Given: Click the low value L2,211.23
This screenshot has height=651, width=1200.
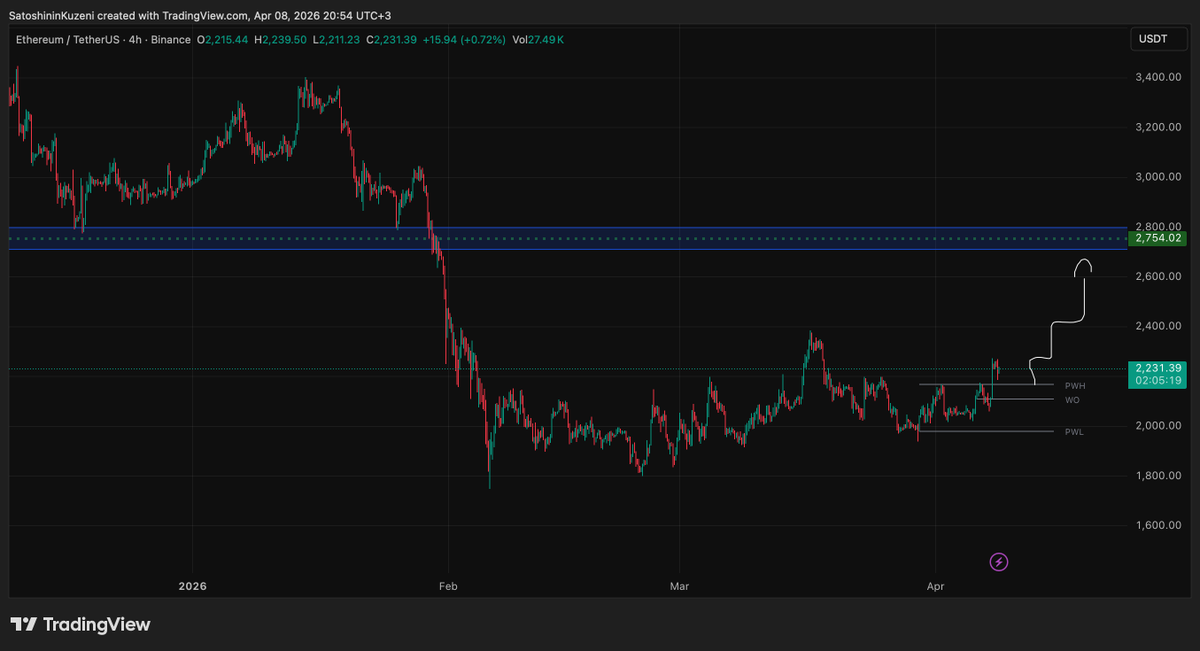Looking at the screenshot, I should coord(338,39).
